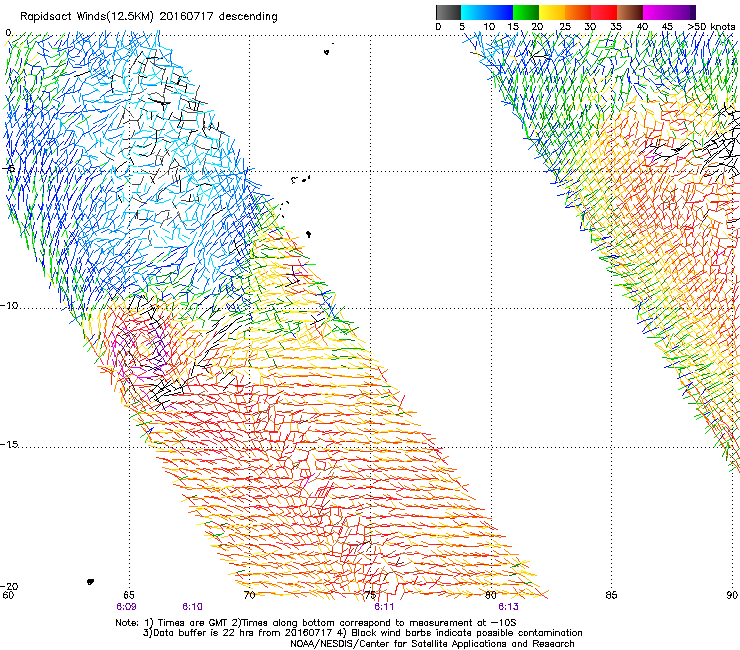
Task: Choose the magenta 40-45 knots legend swatch
Action: [656, 12]
